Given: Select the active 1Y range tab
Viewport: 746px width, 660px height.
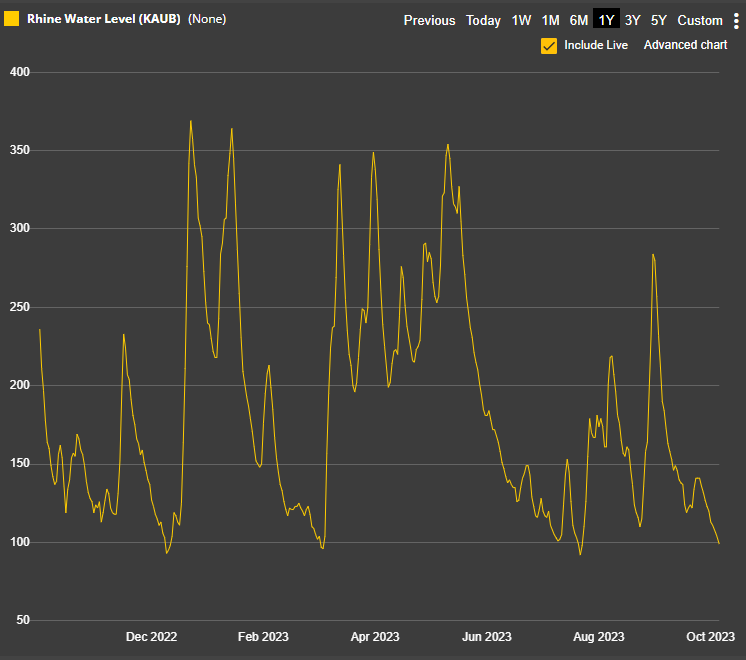Looking at the screenshot, I should point(606,20).
